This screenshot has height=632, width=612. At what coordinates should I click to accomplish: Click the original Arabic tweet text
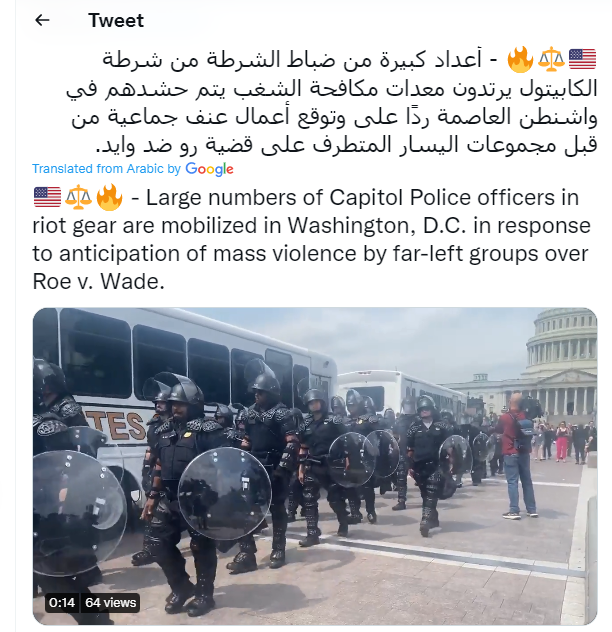tap(331, 102)
